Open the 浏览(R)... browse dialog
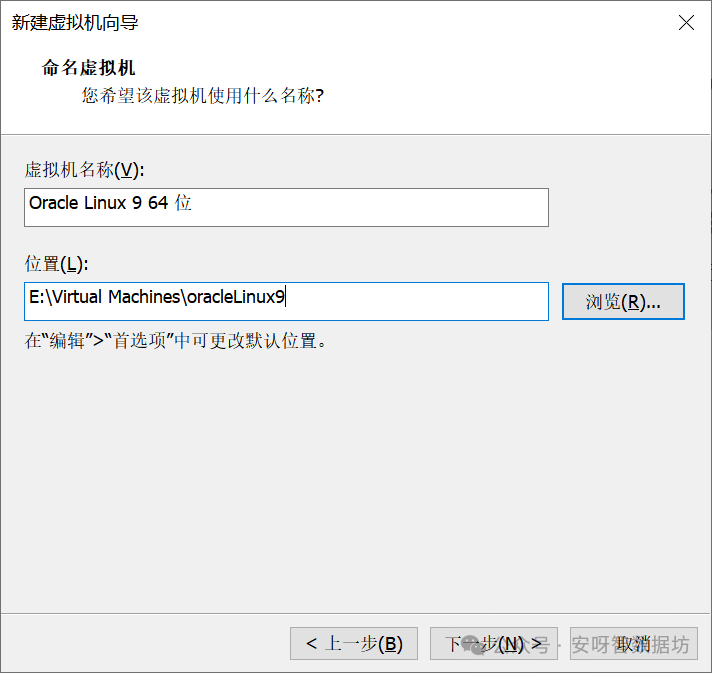Viewport: 712px width, 673px height. (623, 302)
